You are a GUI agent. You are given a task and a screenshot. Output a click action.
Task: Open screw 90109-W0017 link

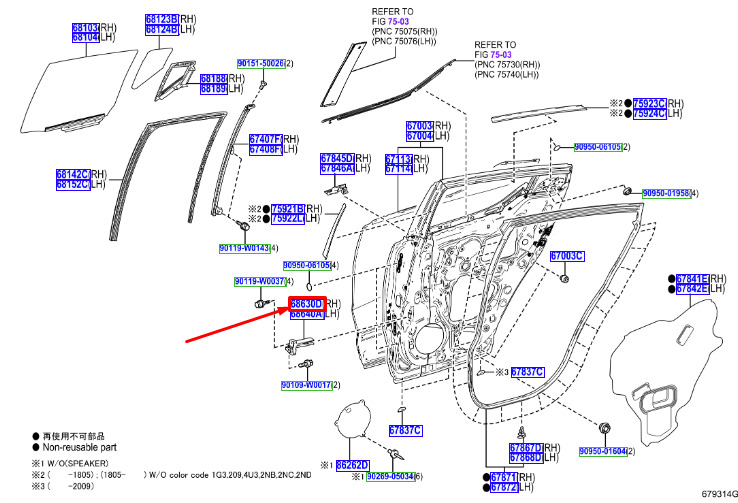pyautogui.click(x=307, y=385)
